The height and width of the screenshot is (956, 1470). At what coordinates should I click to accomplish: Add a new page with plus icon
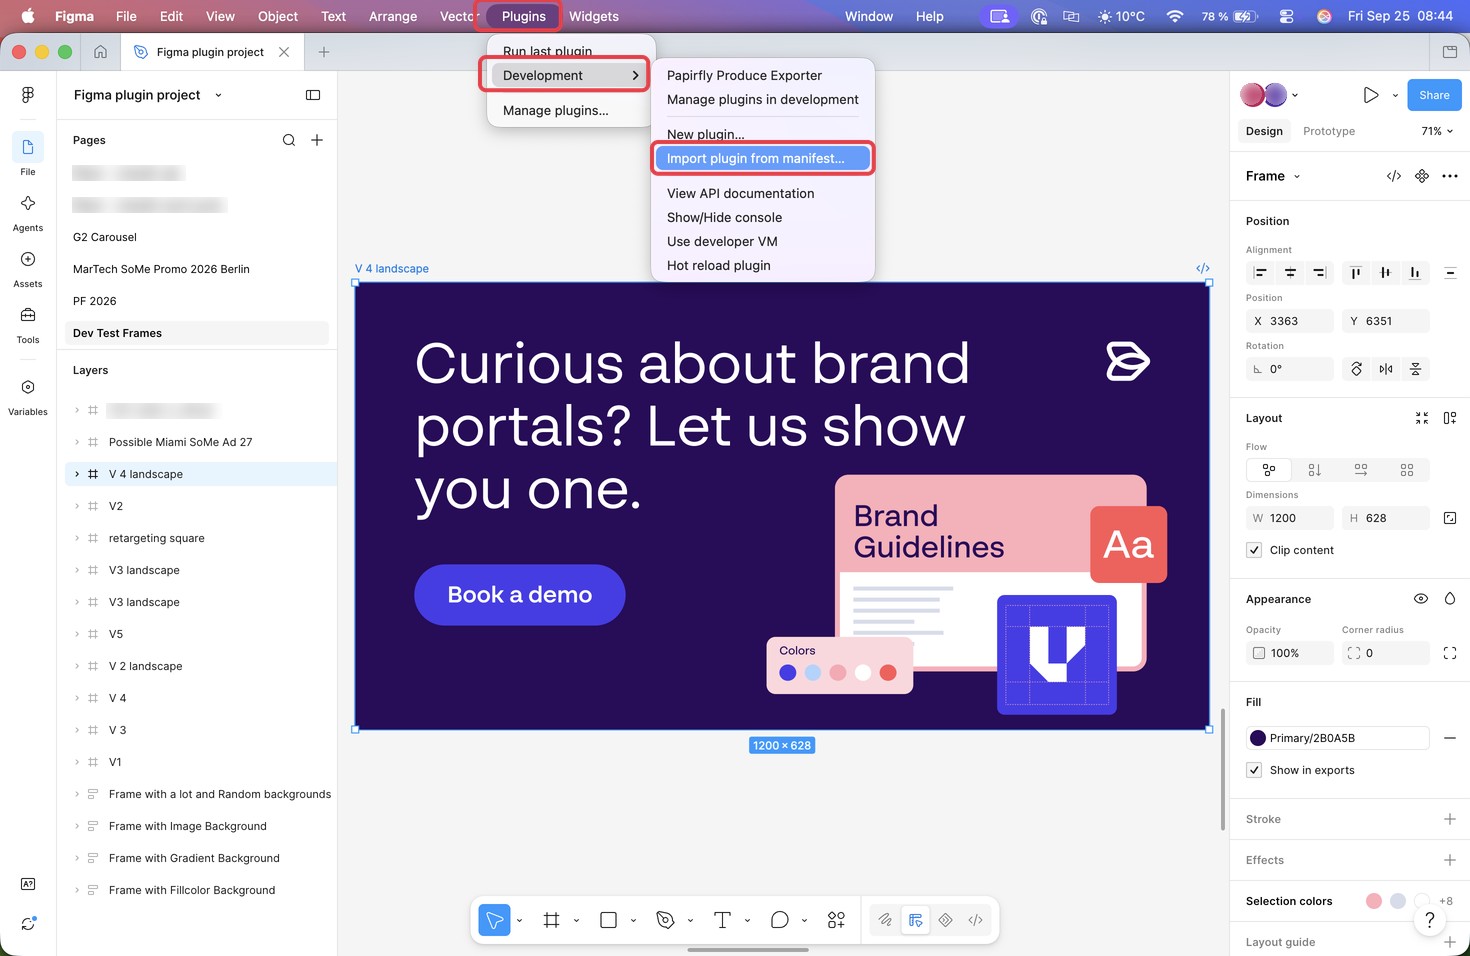coord(317,140)
